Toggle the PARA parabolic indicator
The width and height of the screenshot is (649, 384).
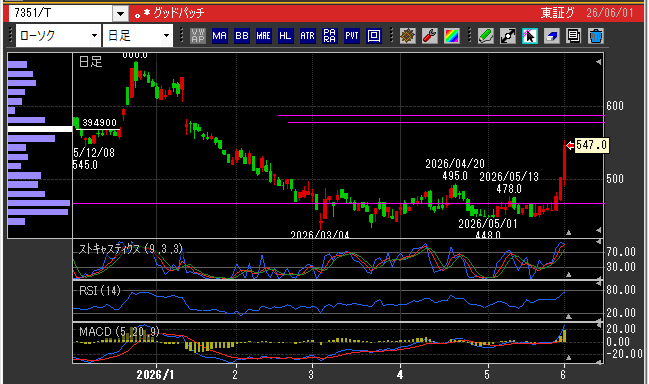[329, 36]
